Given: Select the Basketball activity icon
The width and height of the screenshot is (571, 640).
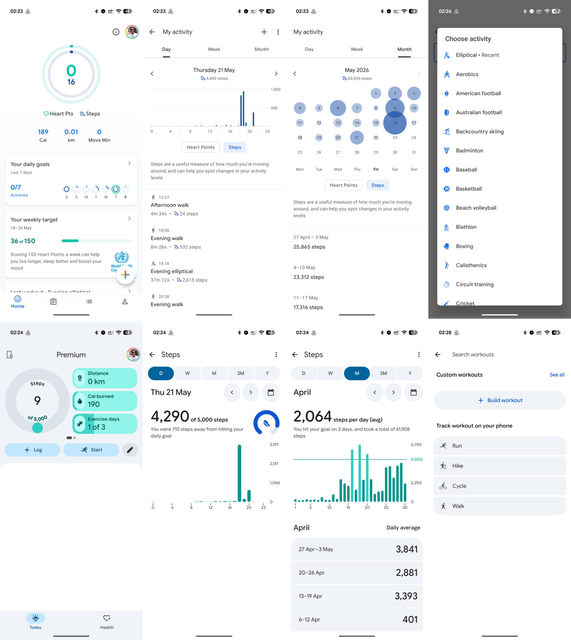Looking at the screenshot, I should [x=447, y=189].
